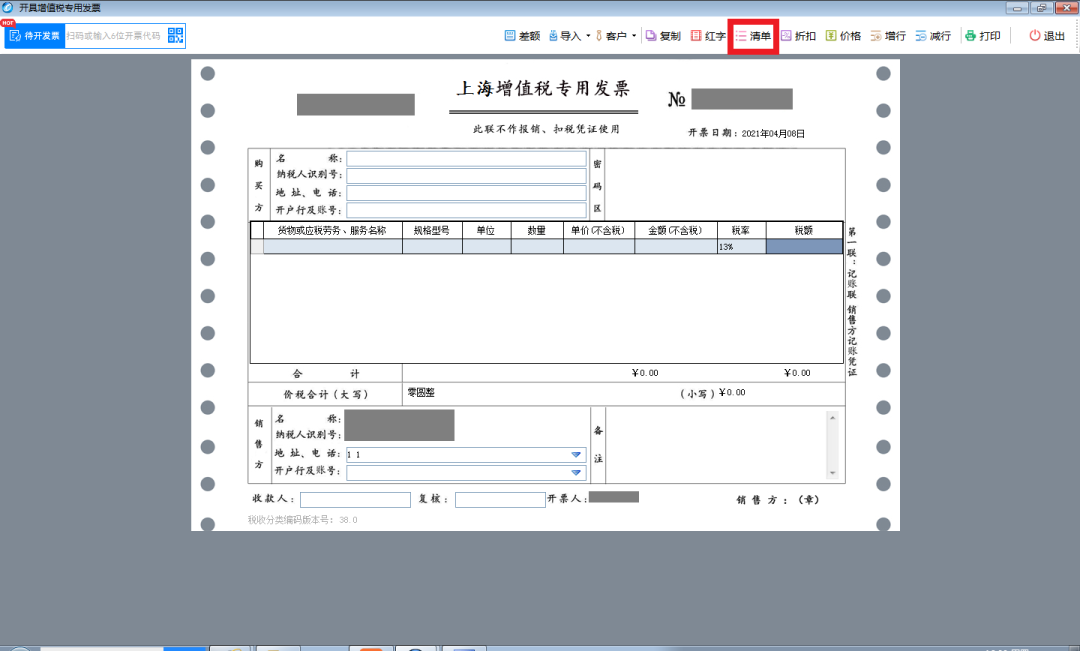Select the 红字 red invoice tool
The image size is (1080, 651).
pos(708,36)
